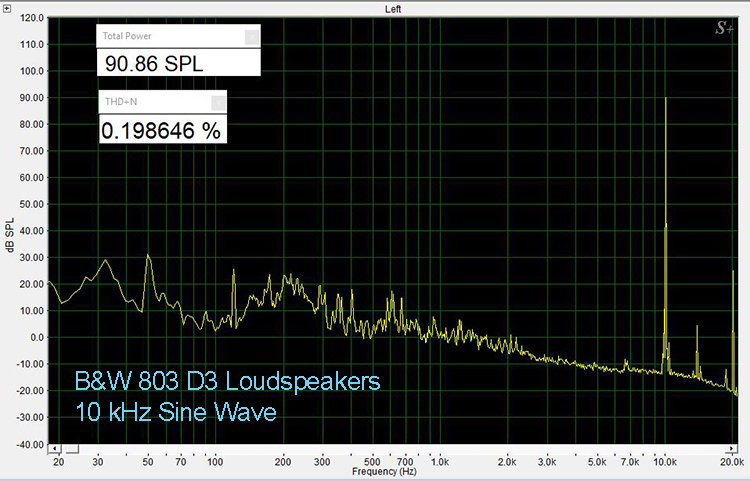Screen dimensions: 750x481
Task: Click the plus expand icon at top-left corner
Action: 9,9
